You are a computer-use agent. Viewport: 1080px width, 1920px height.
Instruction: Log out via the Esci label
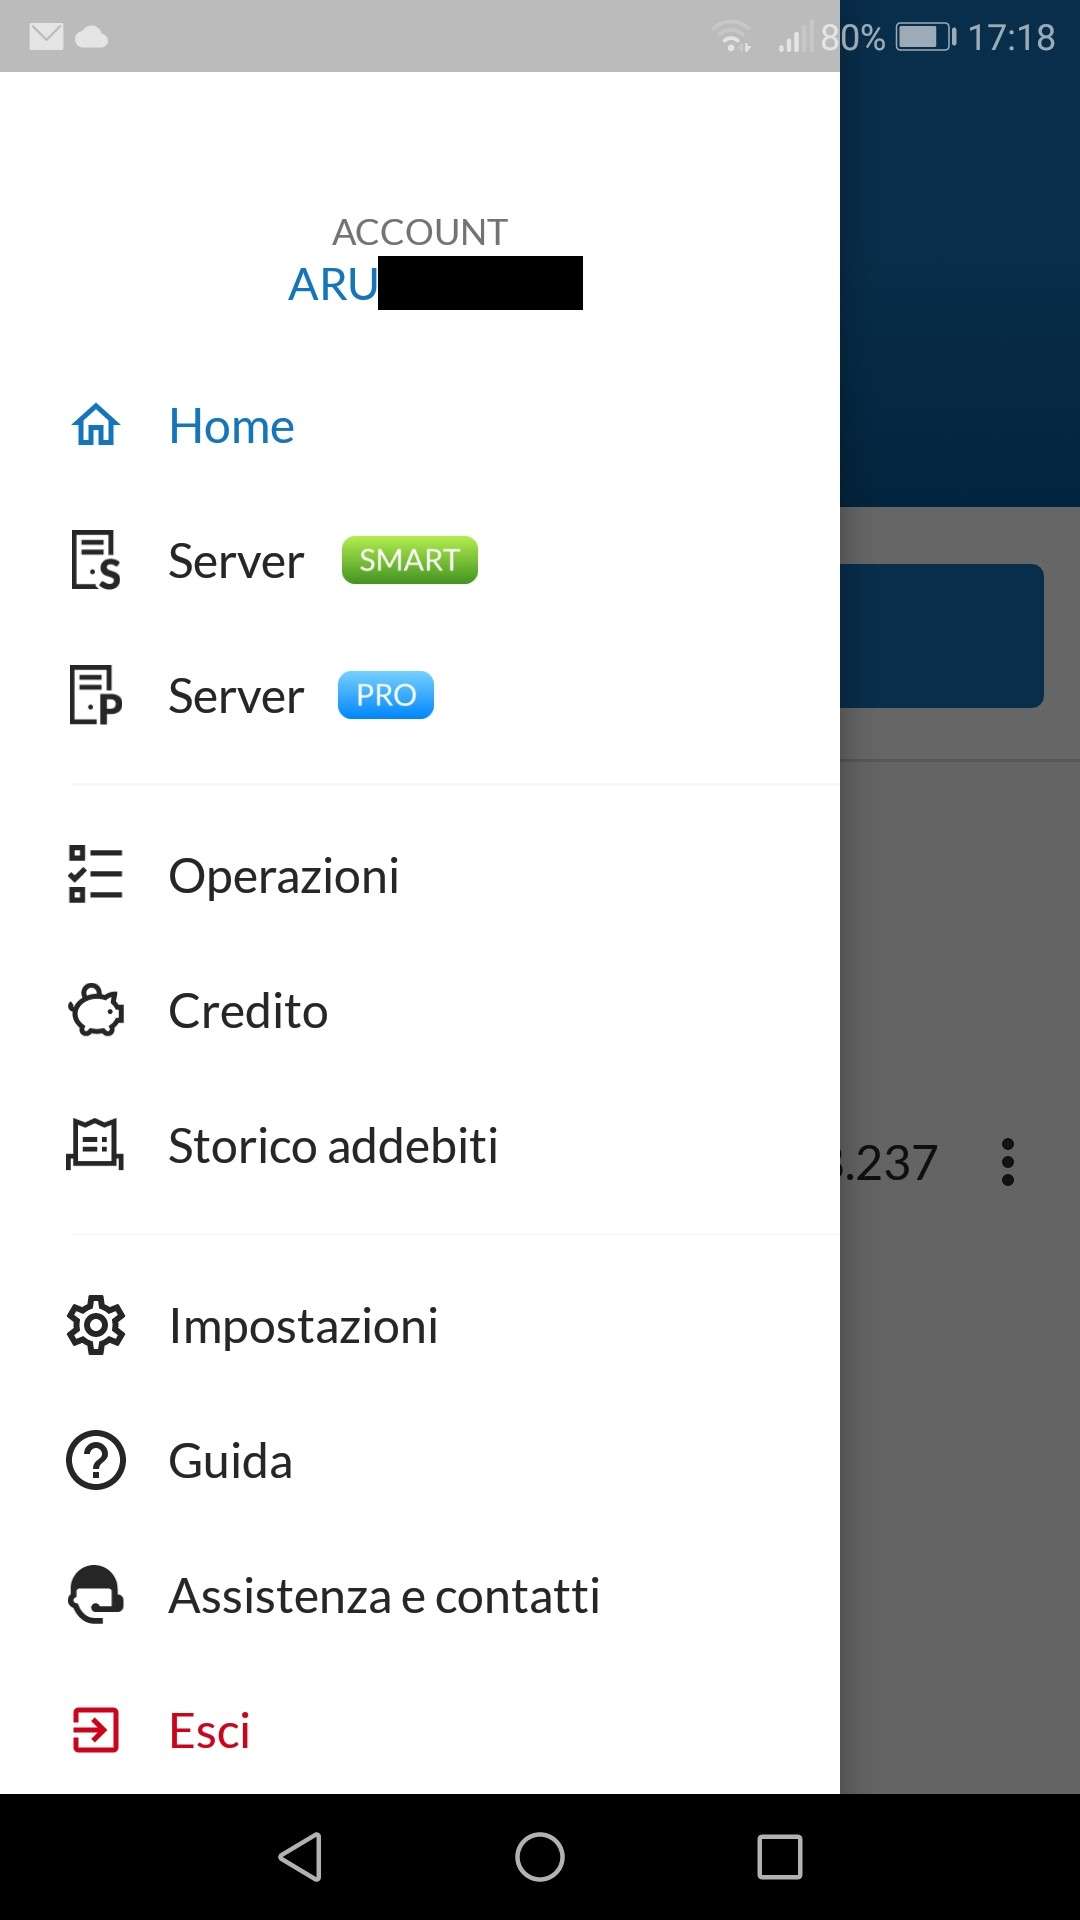click(209, 1731)
